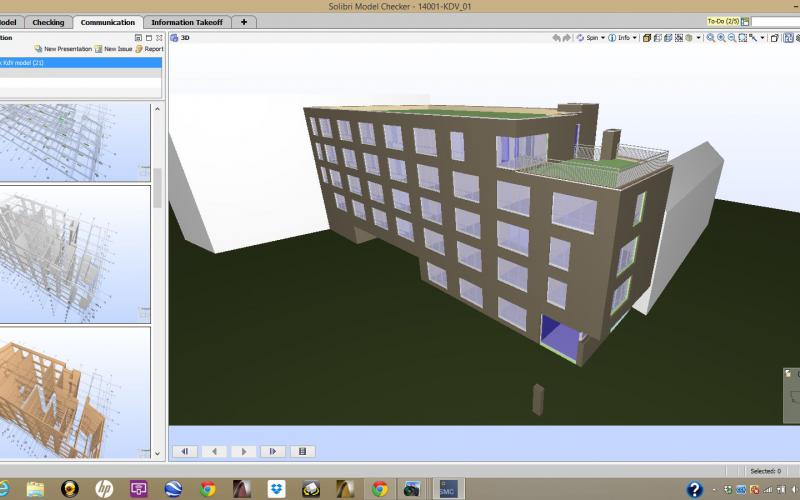The width and height of the screenshot is (800, 500).
Task: Open the grey structural frame slide thumbnail
Action: [75, 254]
